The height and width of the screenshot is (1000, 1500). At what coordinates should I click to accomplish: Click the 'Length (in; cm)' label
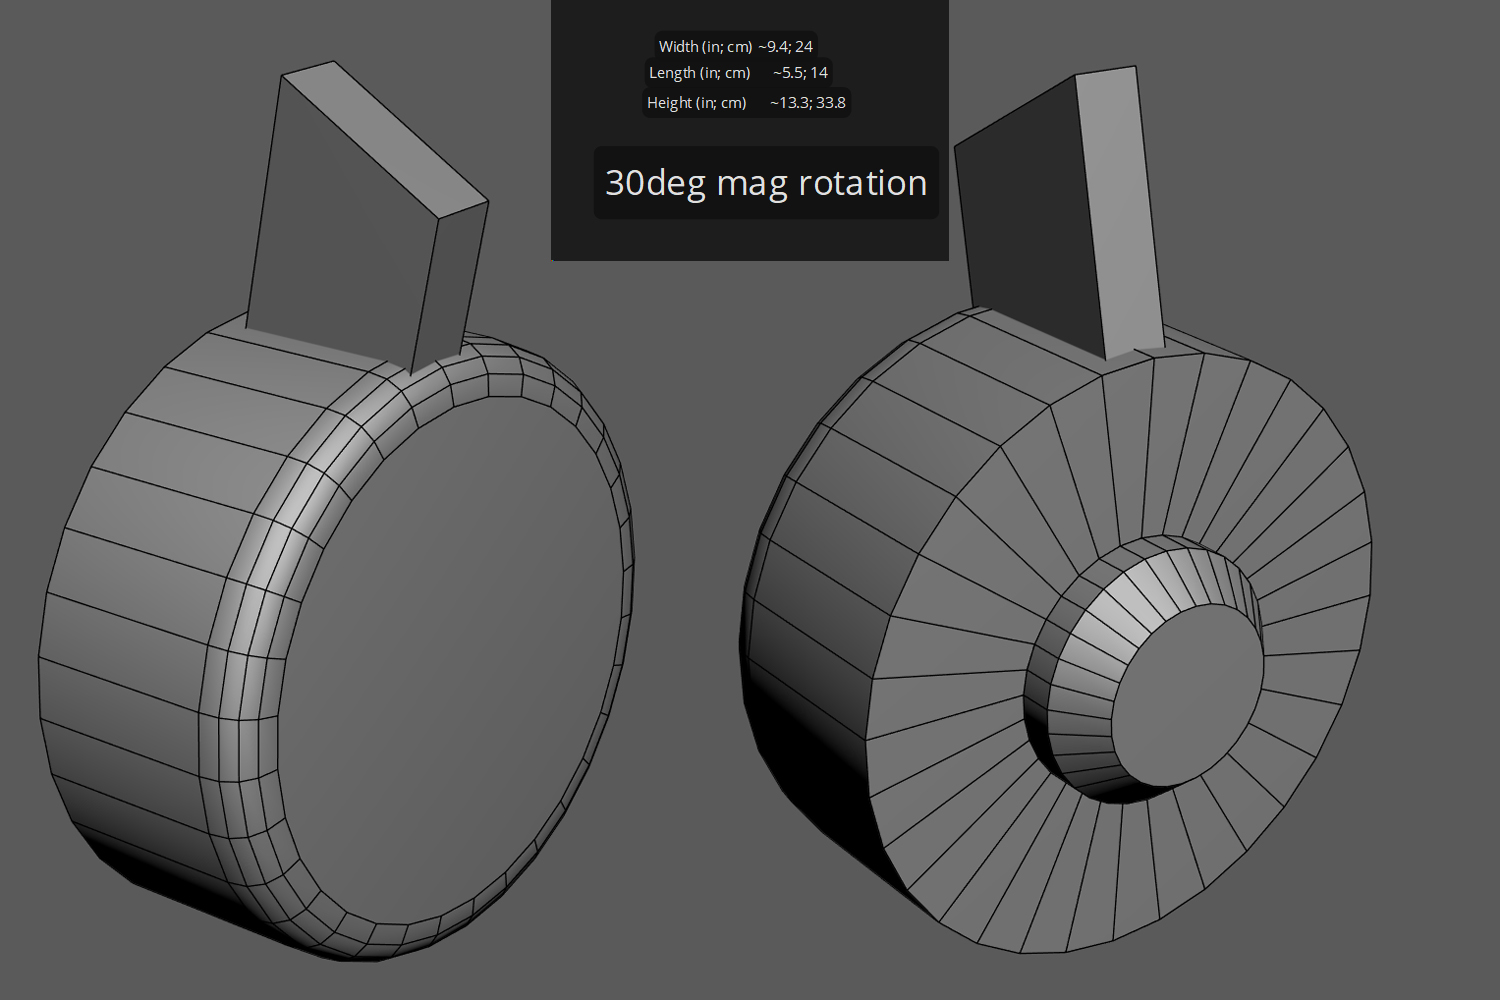click(699, 72)
